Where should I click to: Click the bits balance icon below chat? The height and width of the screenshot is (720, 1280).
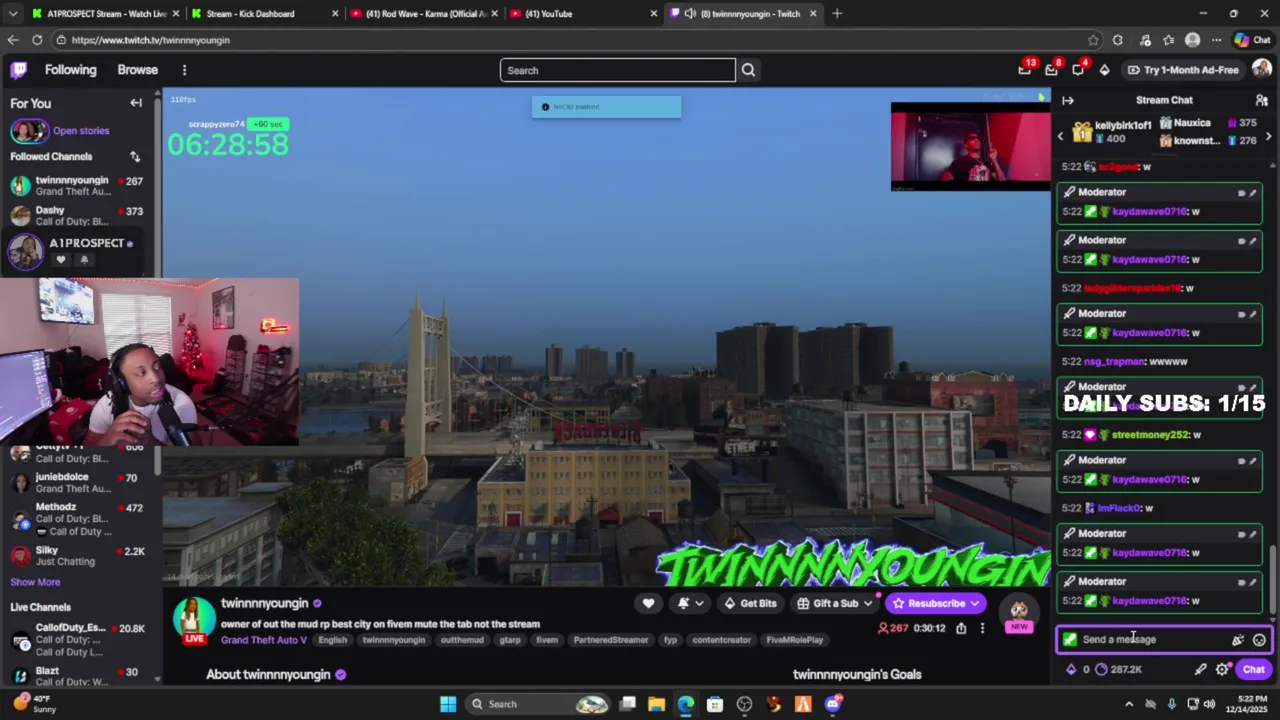(x=1072, y=670)
